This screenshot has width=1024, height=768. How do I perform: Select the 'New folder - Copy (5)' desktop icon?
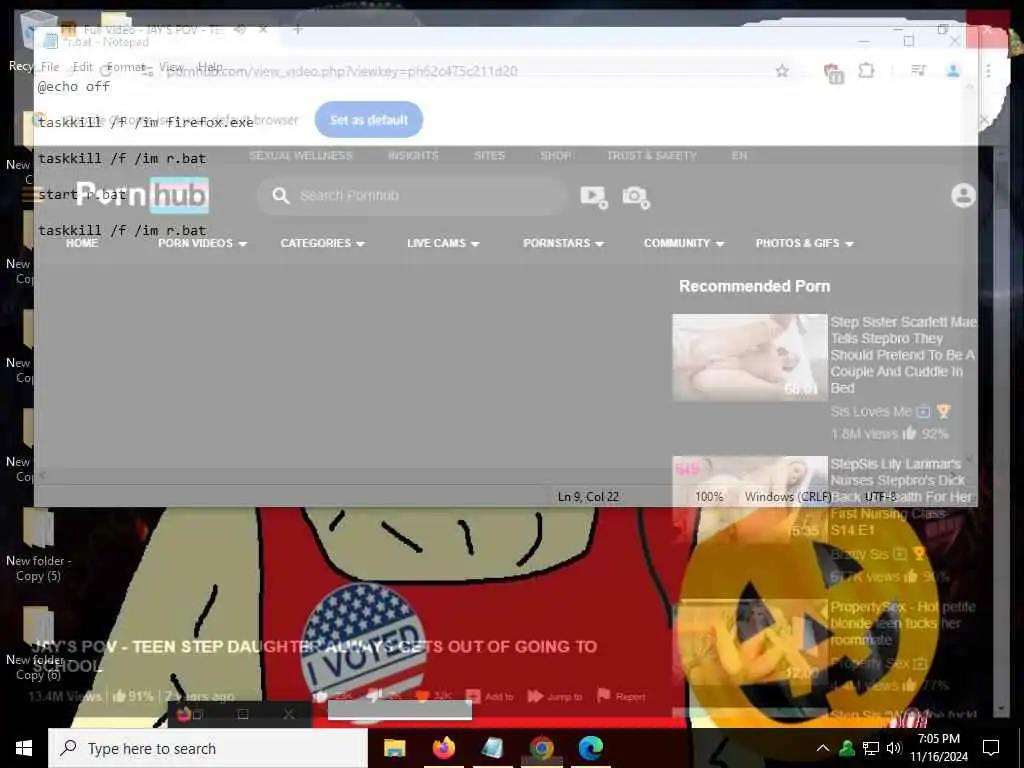[38, 545]
